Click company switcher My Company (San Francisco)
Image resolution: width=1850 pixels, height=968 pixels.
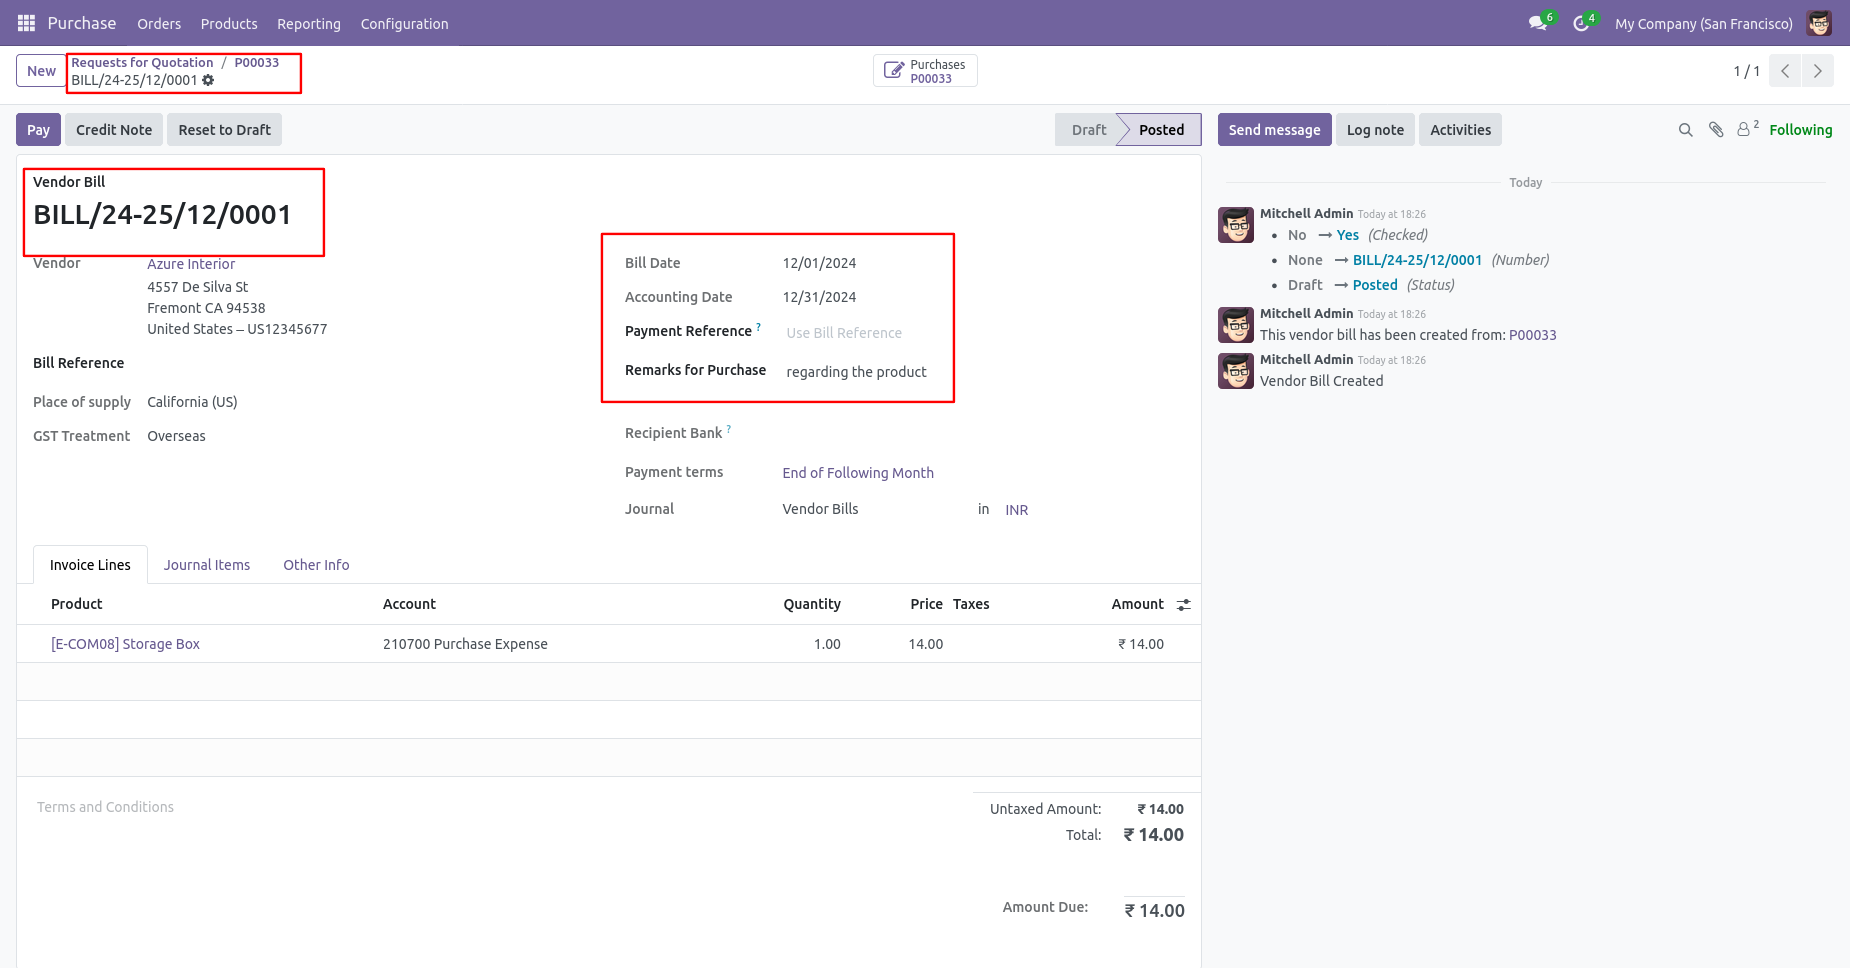pos(1703,24)
